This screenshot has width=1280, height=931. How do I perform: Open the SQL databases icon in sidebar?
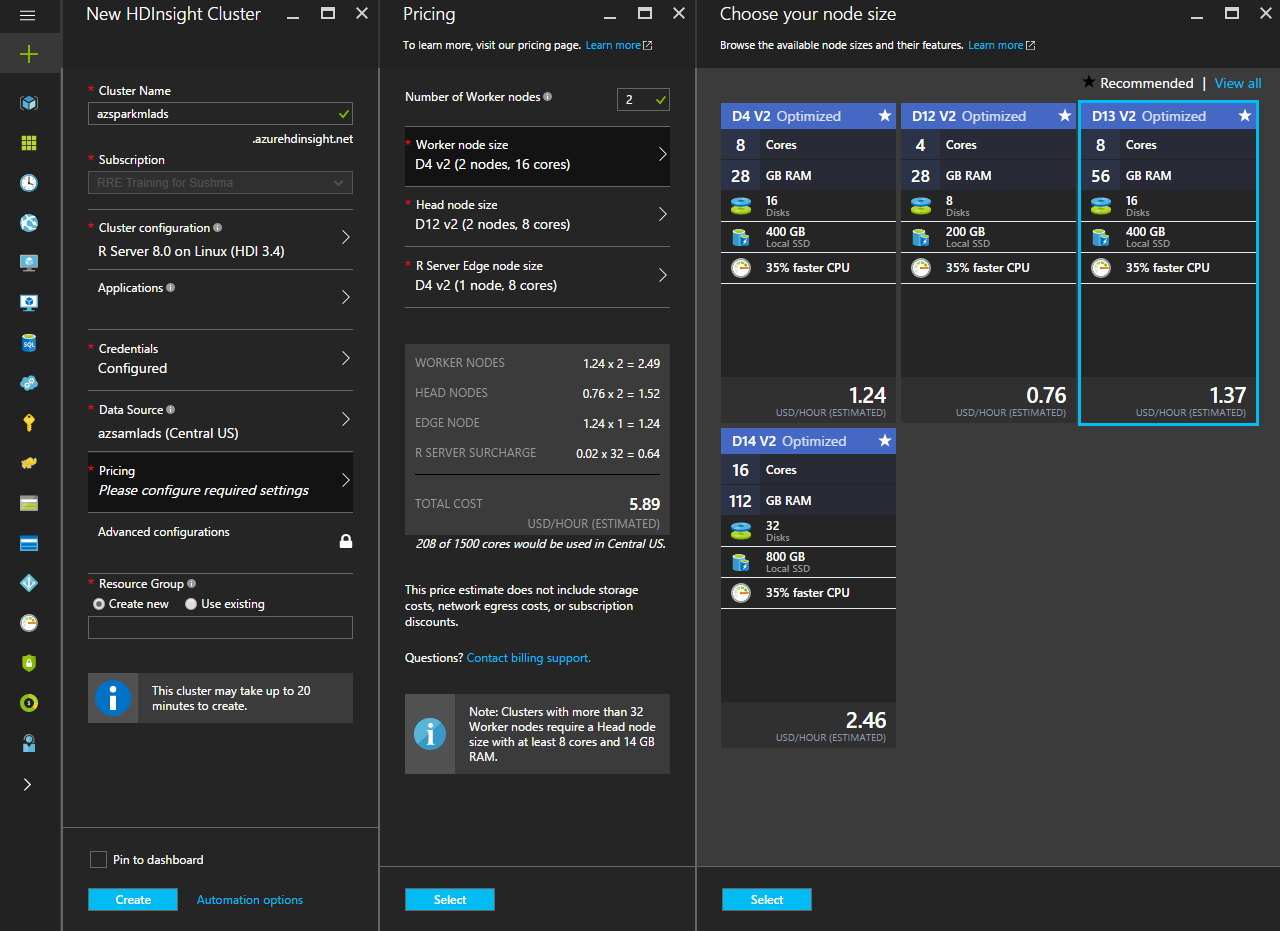(x=29, y=343)
